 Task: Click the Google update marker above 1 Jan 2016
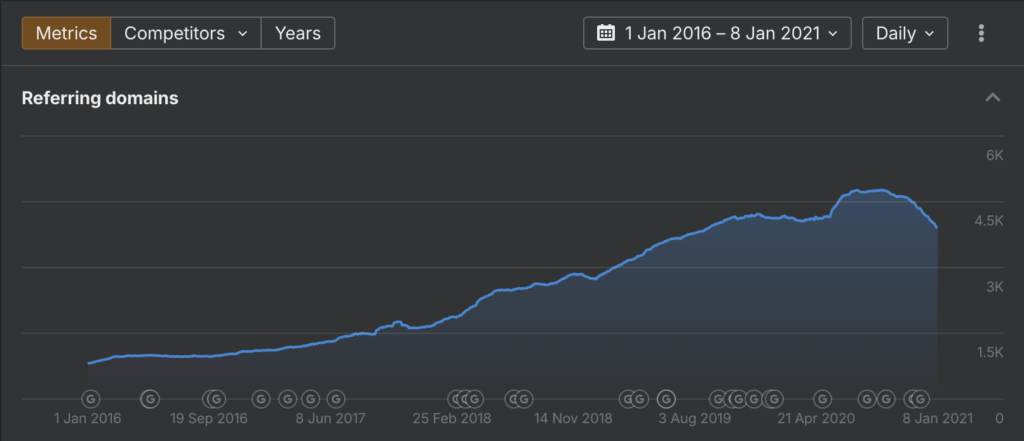click(x=91, y=398)
